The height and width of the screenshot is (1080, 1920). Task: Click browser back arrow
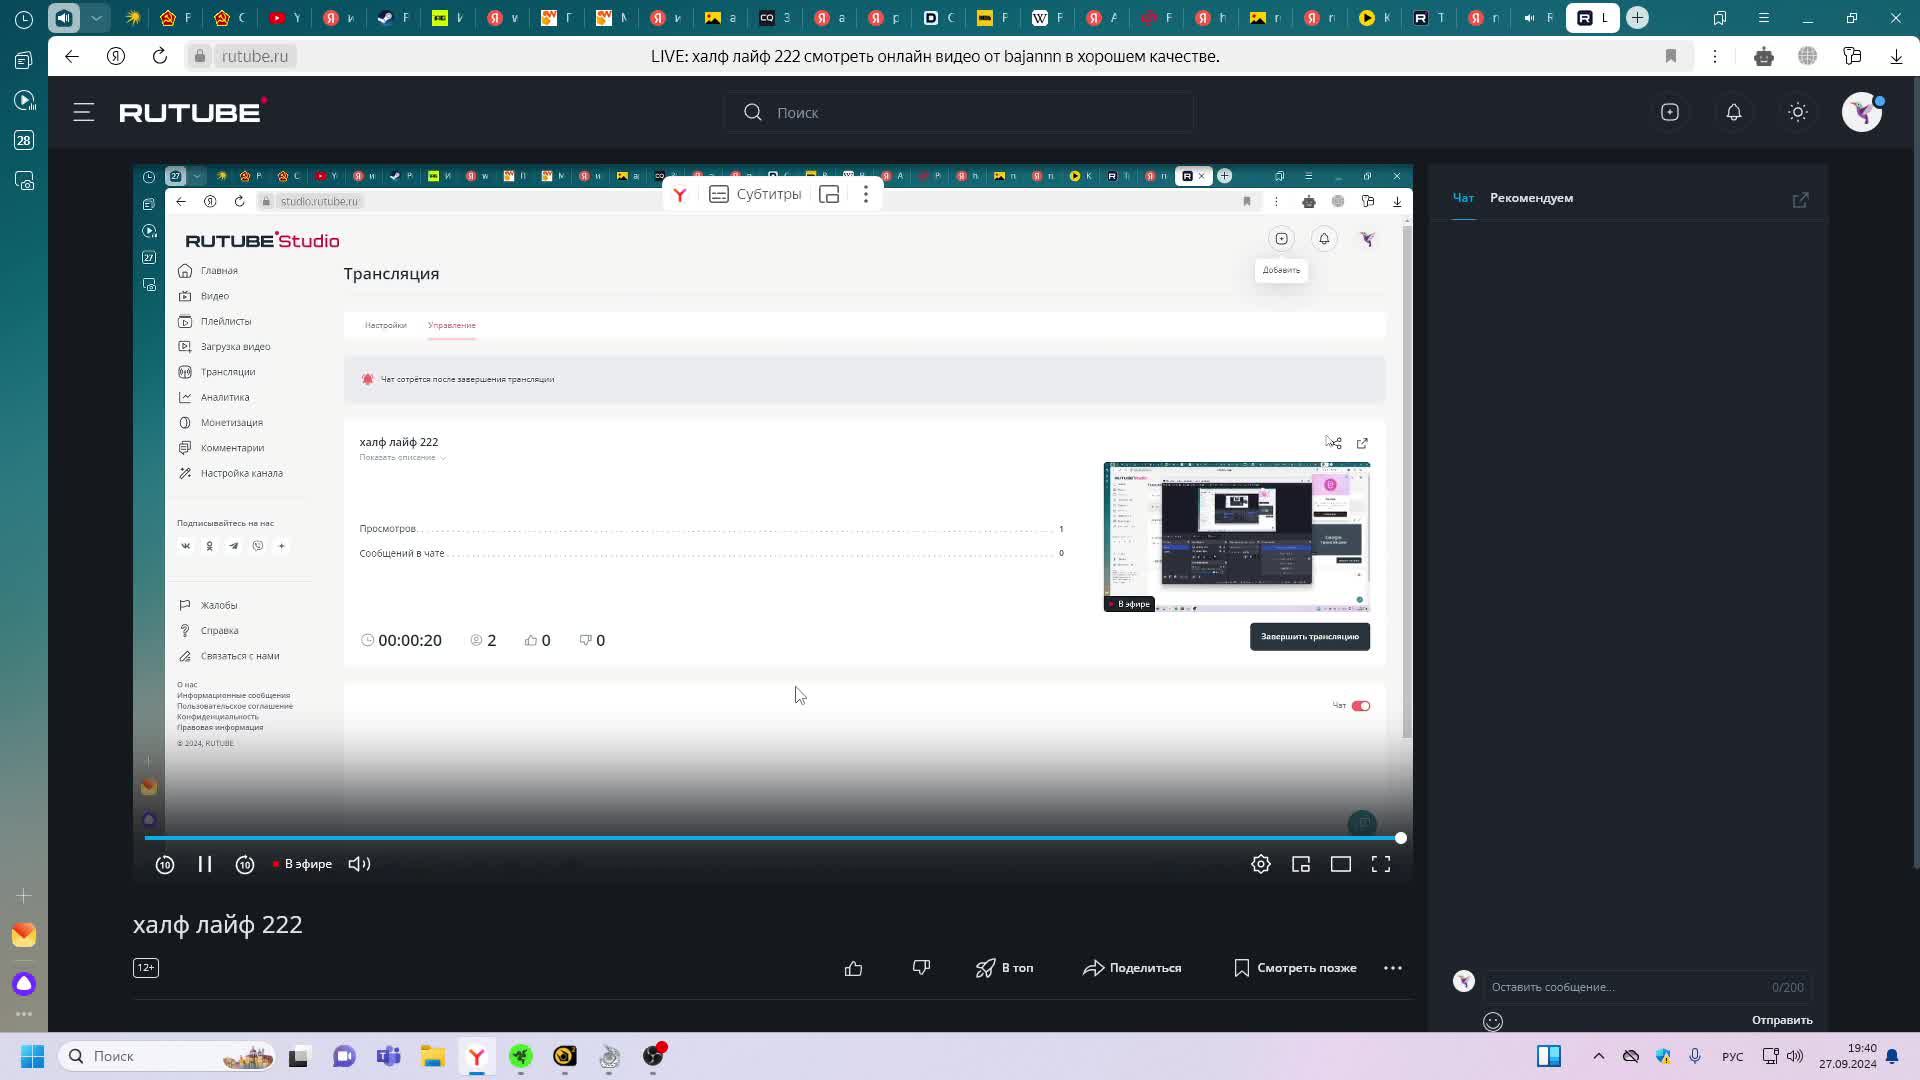pyautogui.click(x=72, y=56)
